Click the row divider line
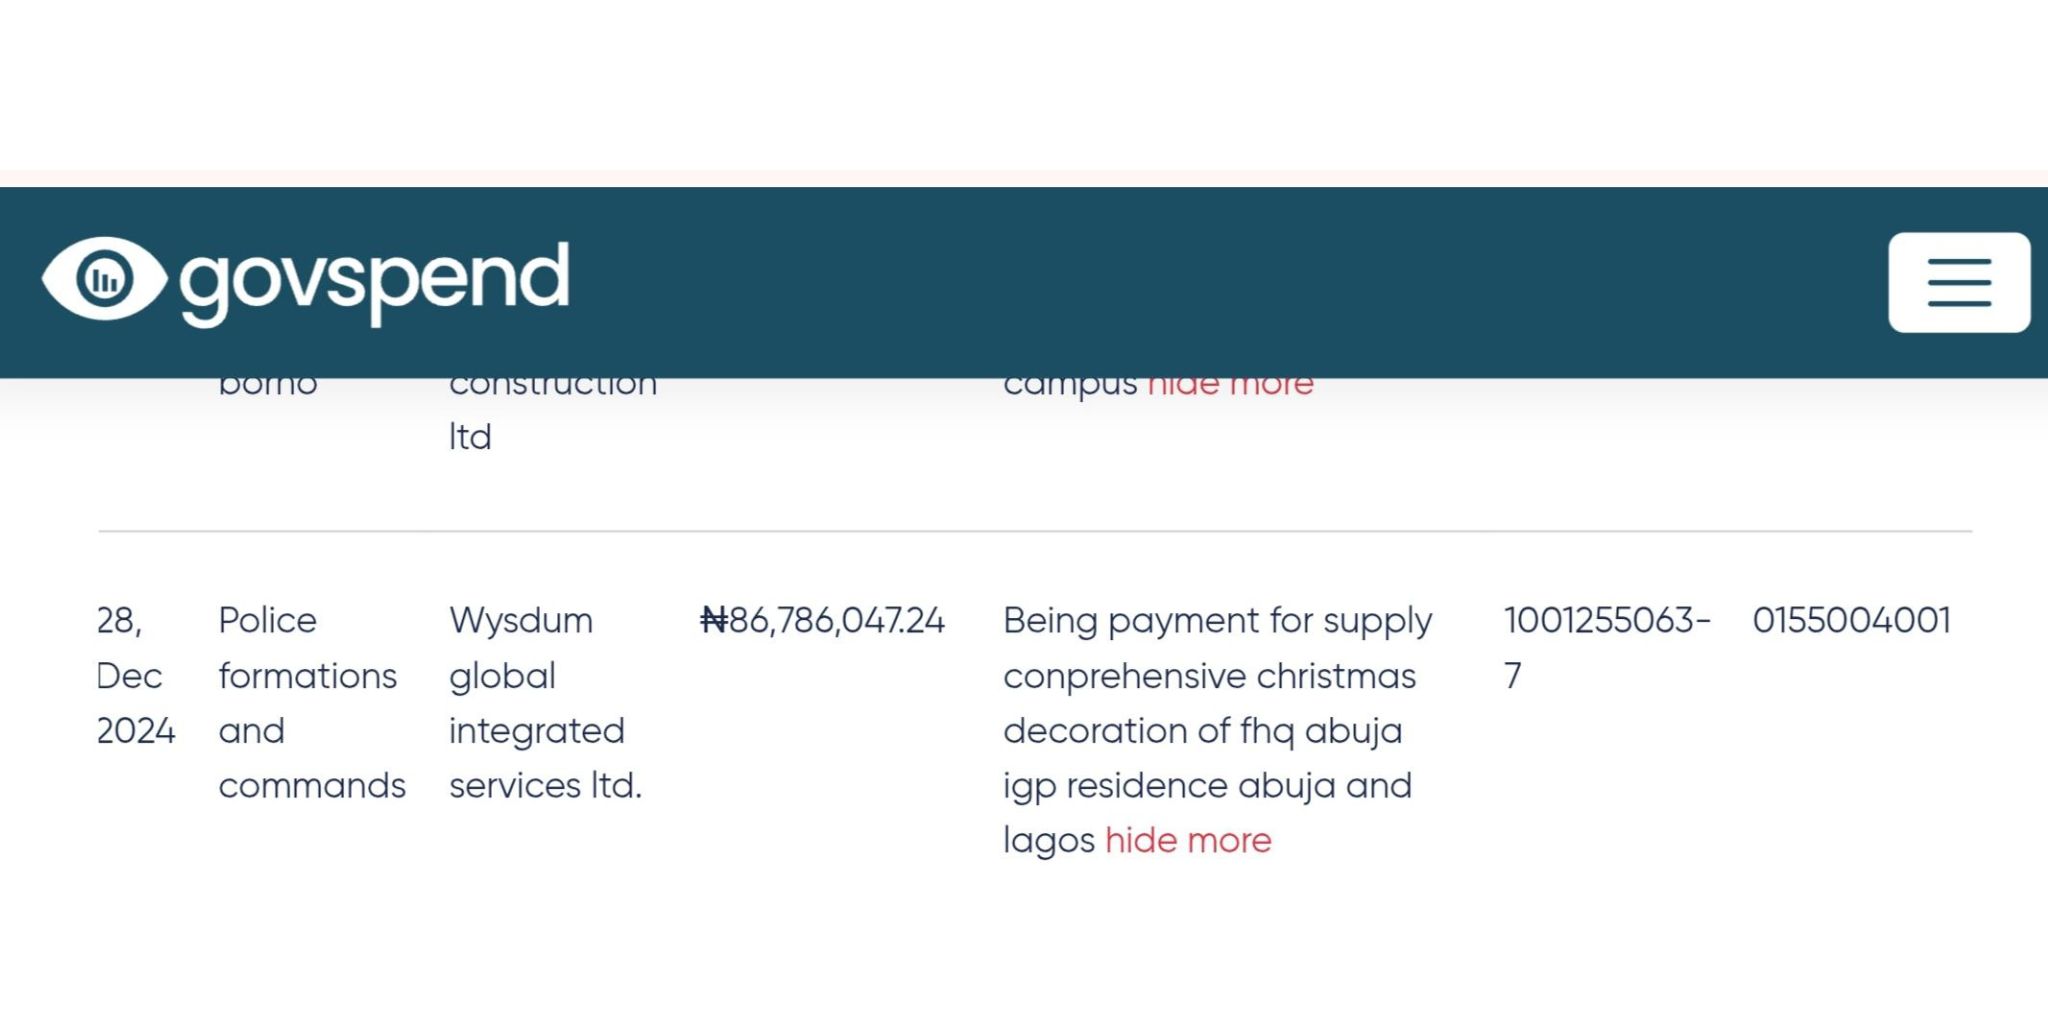Screen dimensions: 2048x1024 pyautogui.click(x=1035, y=531)
